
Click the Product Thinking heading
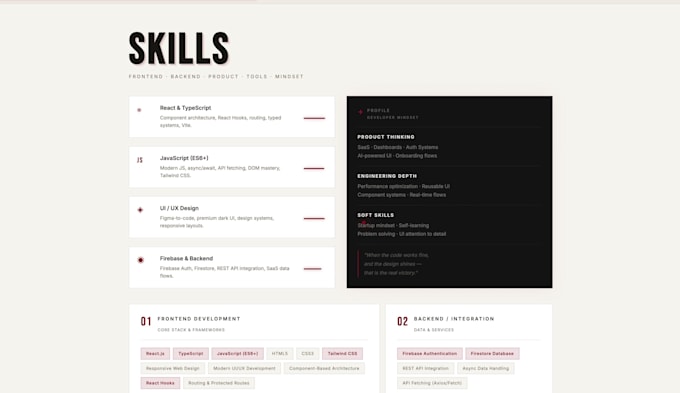tap(386, 137)
